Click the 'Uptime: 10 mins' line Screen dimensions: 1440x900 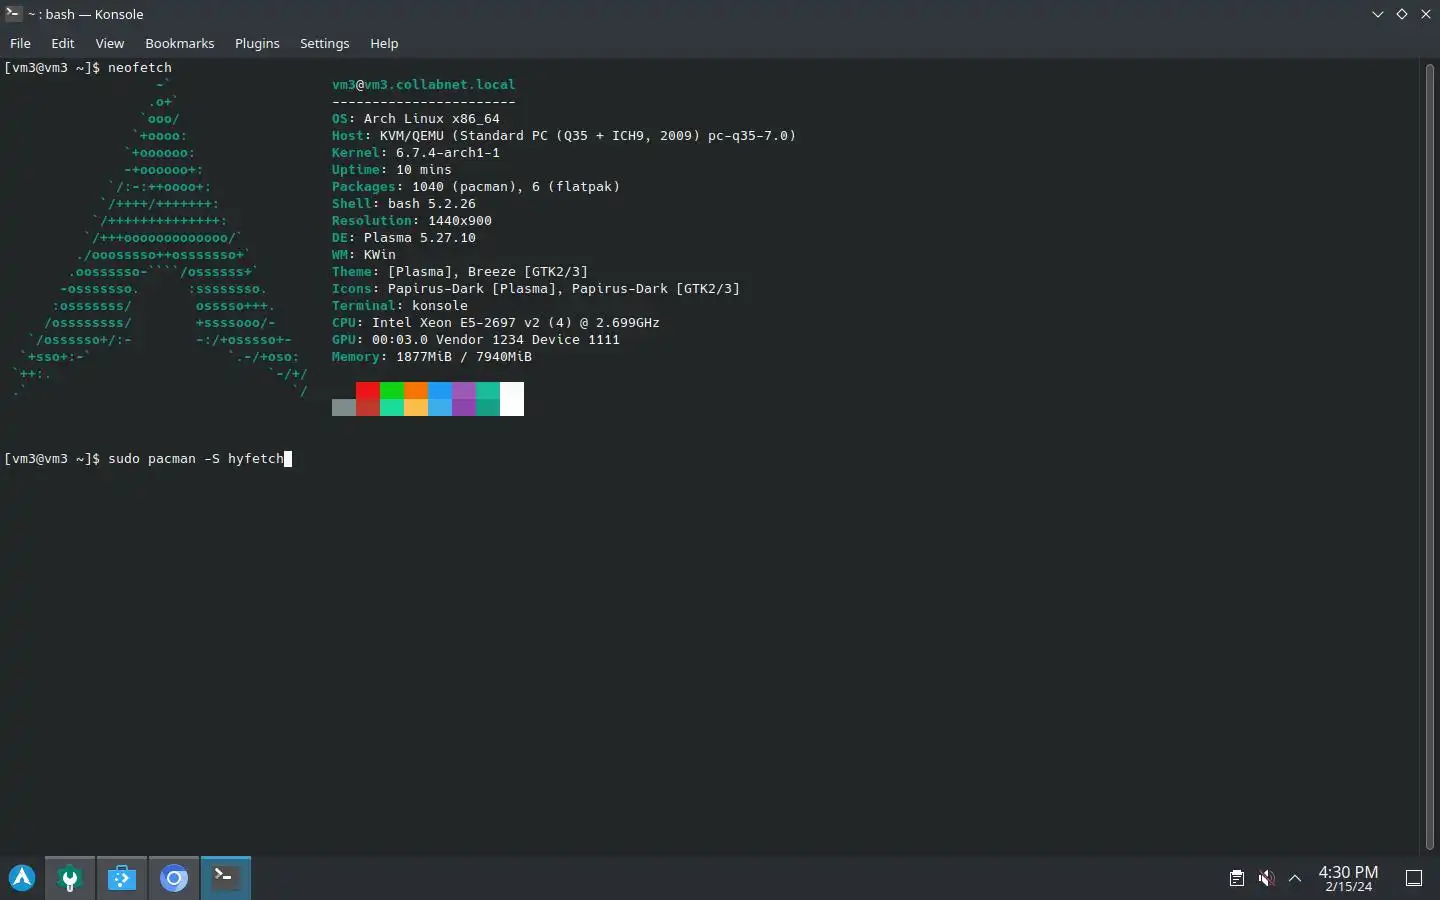(x=392, y=169)
